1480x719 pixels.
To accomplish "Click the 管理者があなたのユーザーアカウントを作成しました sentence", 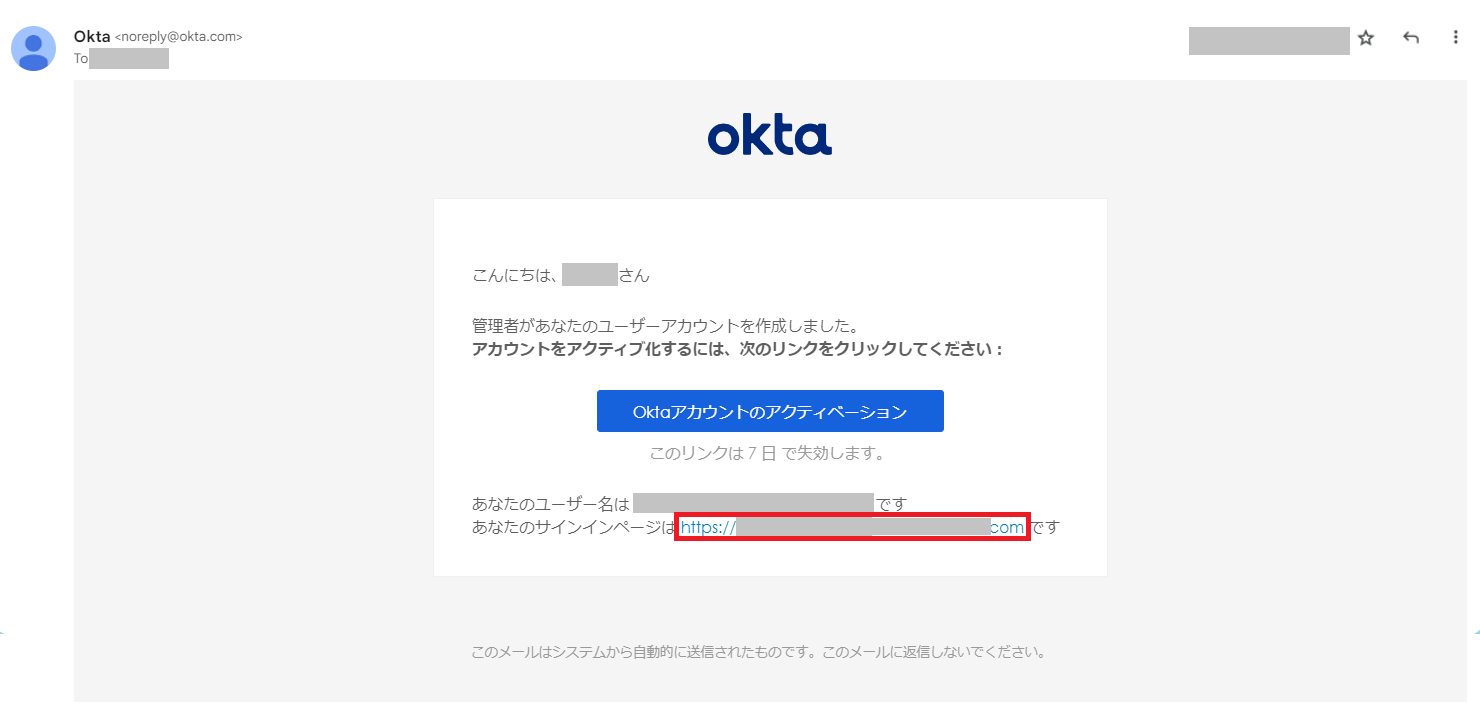I will coord(666,326).
